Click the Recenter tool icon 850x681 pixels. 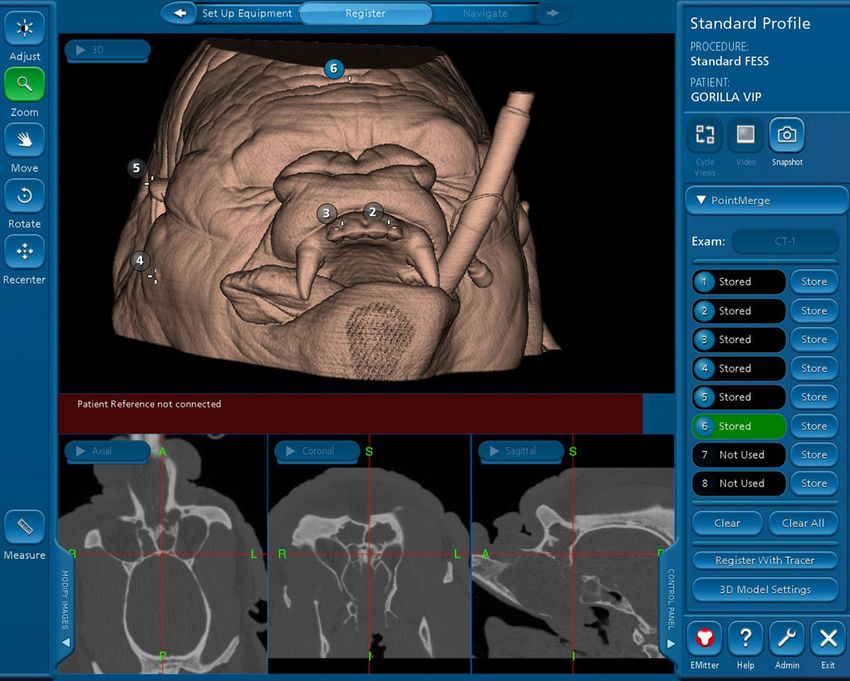pos(24,251)
